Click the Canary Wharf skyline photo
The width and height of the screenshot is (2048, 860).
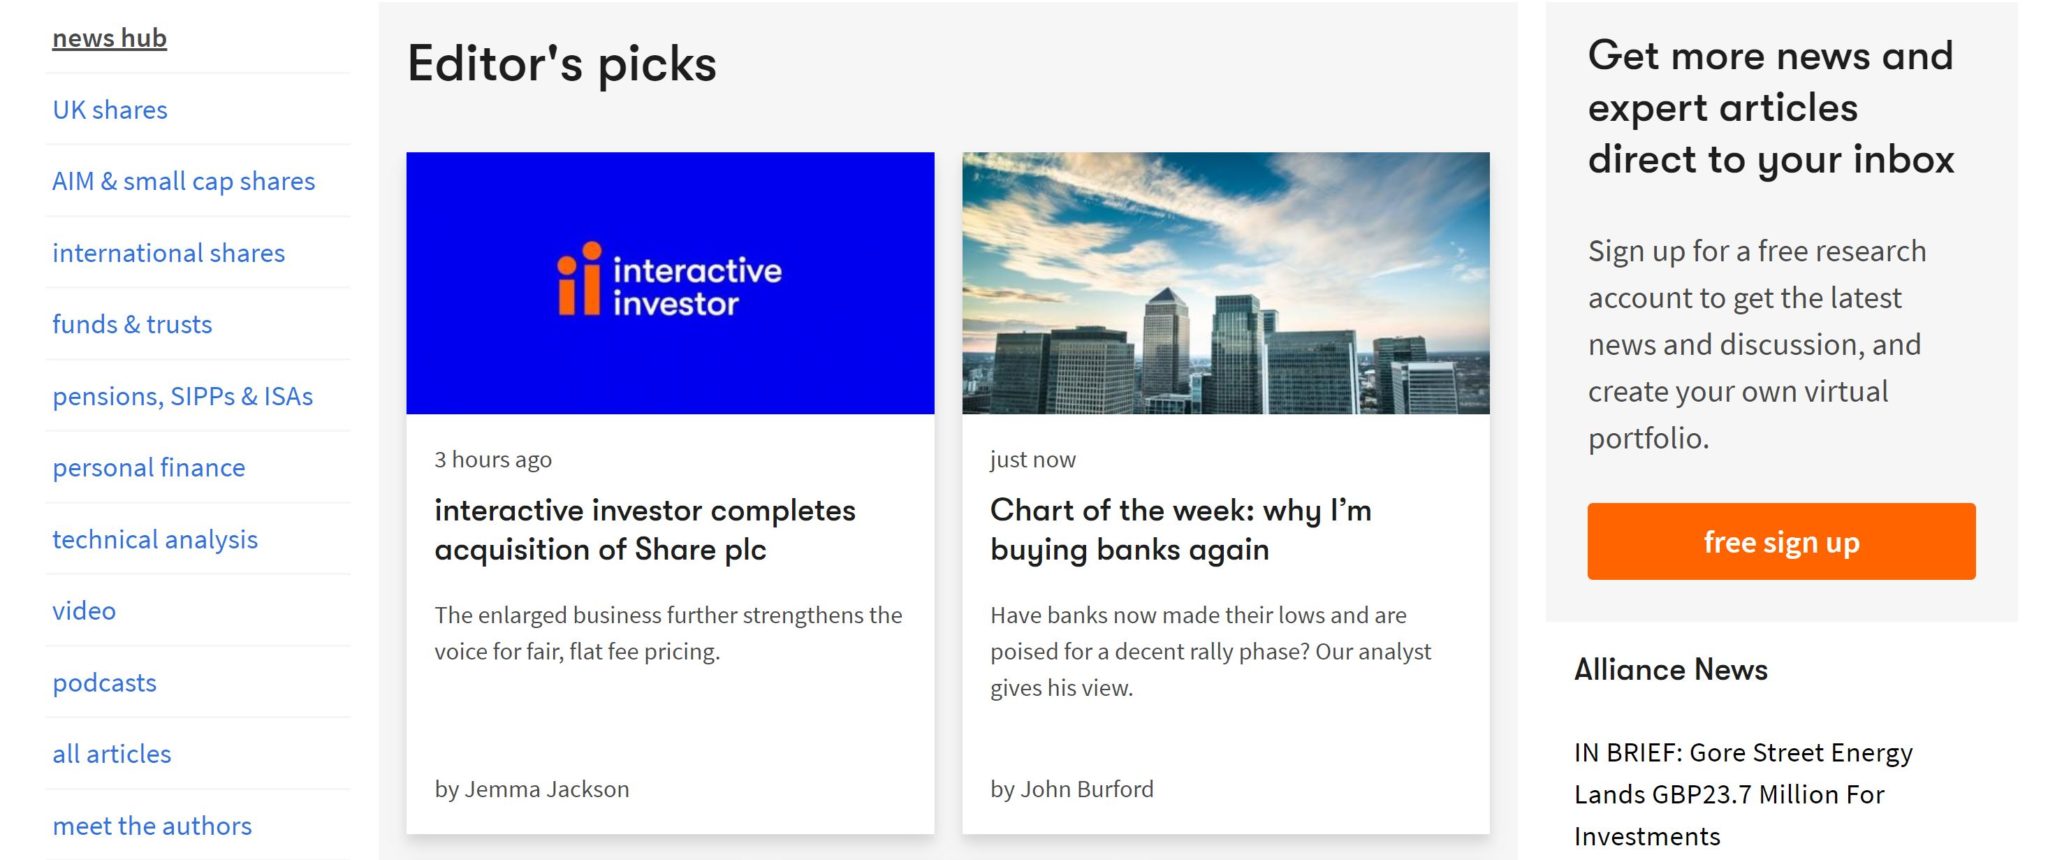(1224, 283)
